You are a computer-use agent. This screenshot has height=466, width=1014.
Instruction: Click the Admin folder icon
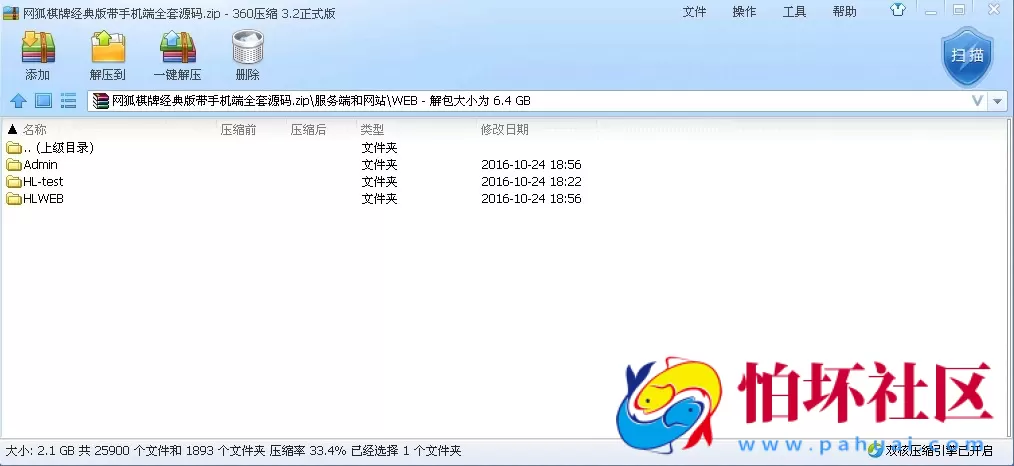pyautogui.click(x=14, y=165)
